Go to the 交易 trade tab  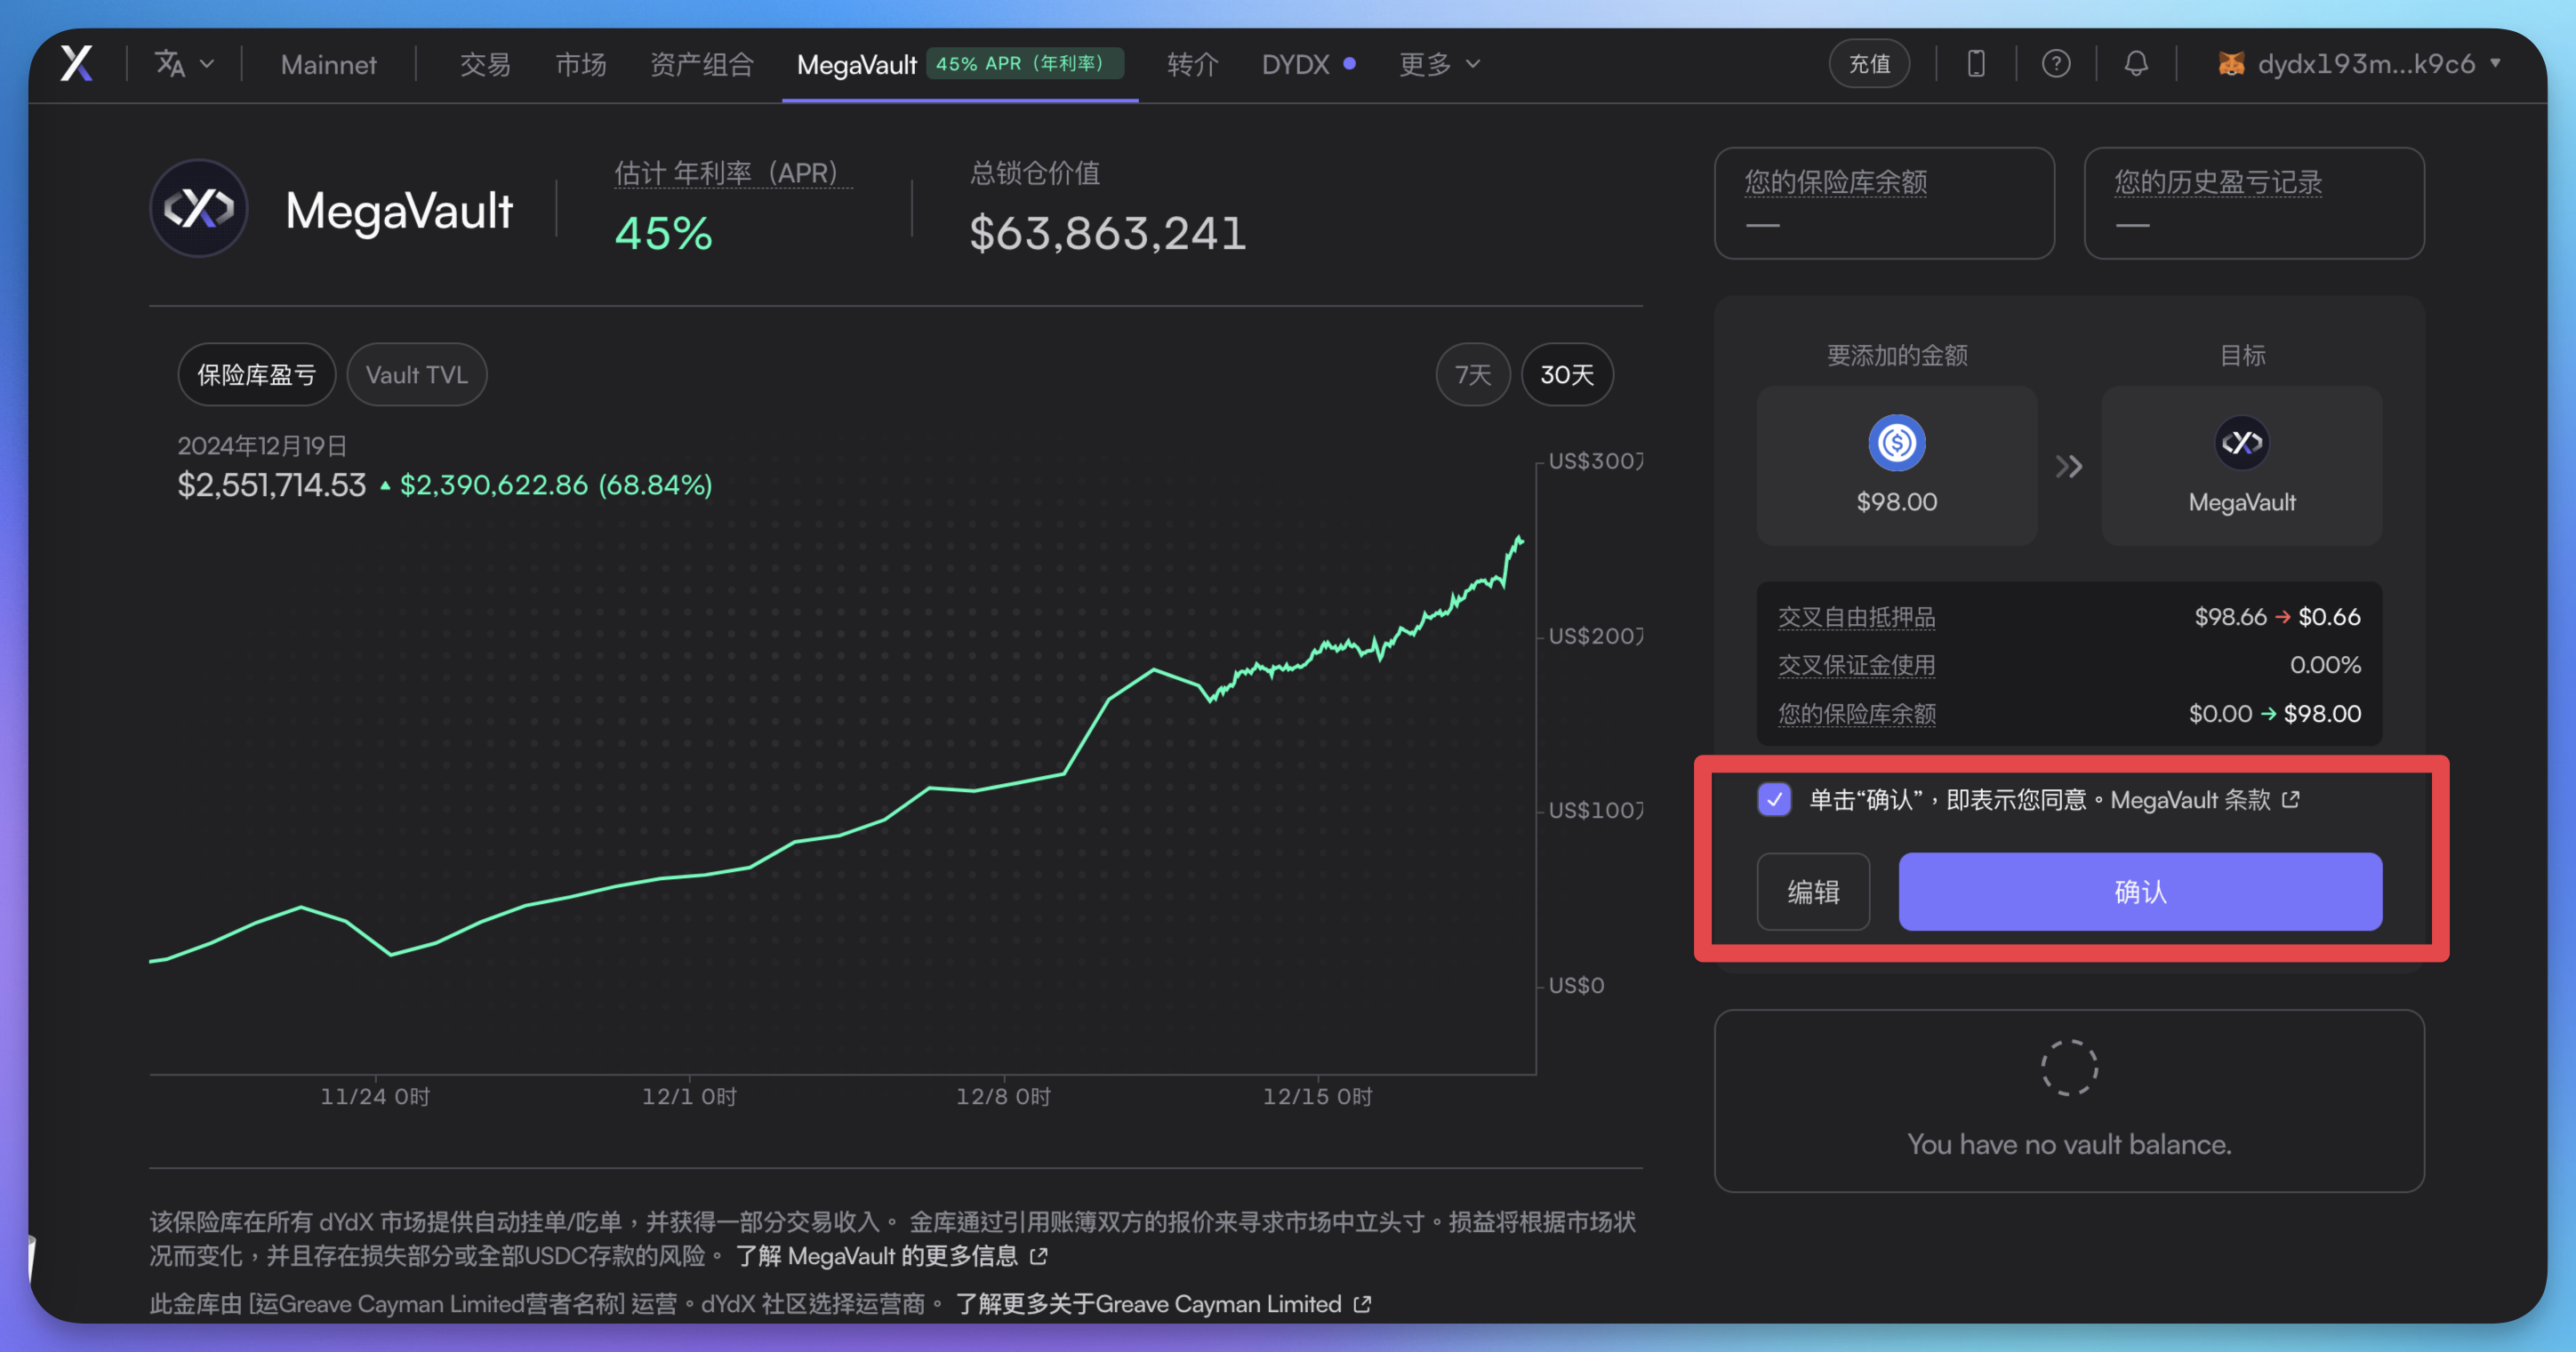(x=485, y=65)
